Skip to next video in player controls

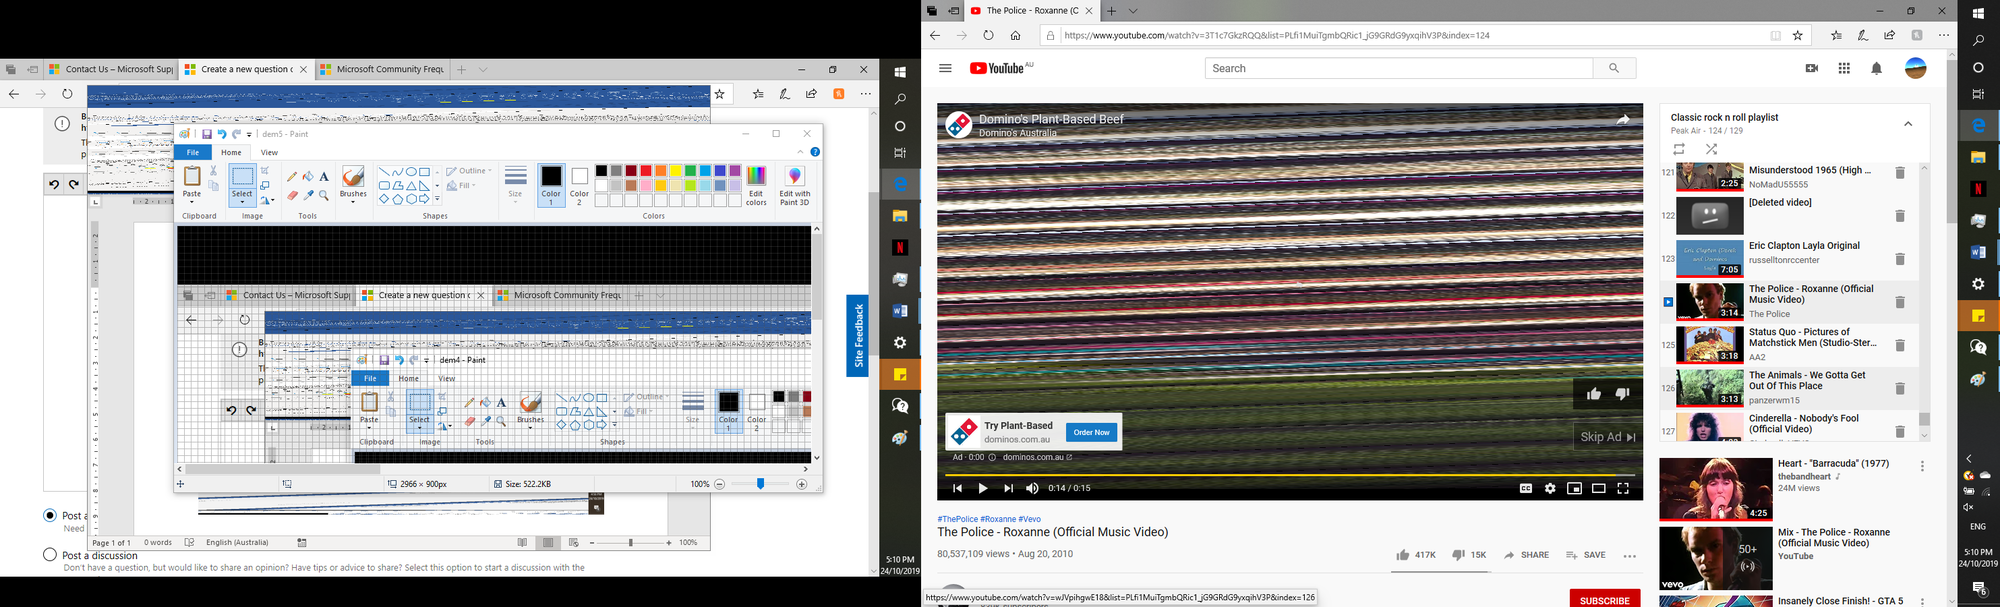(x=1008, y=489)
